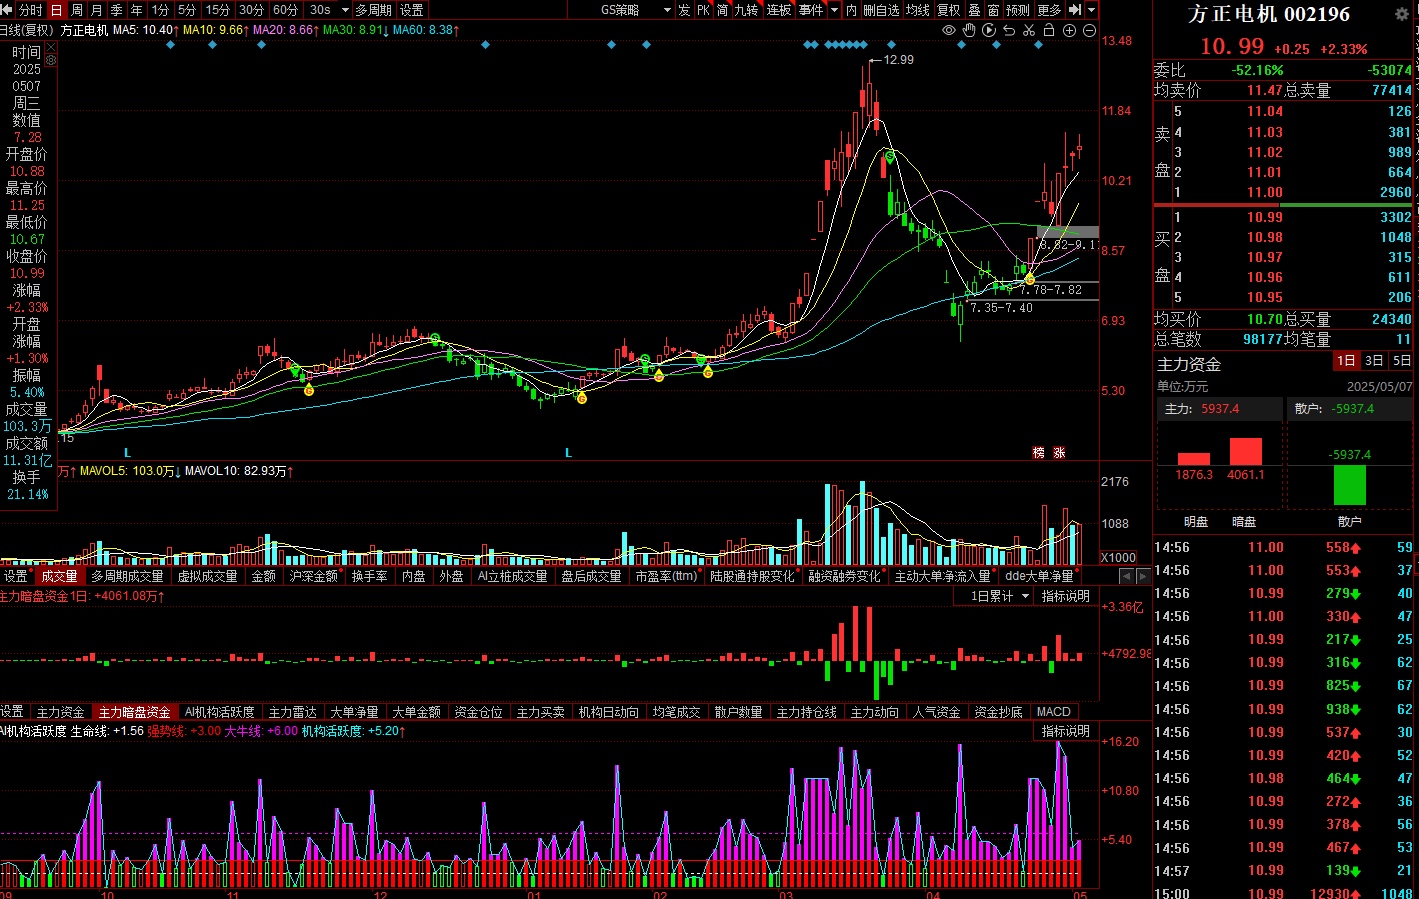The image size is (1419, 899).
Task: Click the 内 toolbar button
Action: coord(852,10)
